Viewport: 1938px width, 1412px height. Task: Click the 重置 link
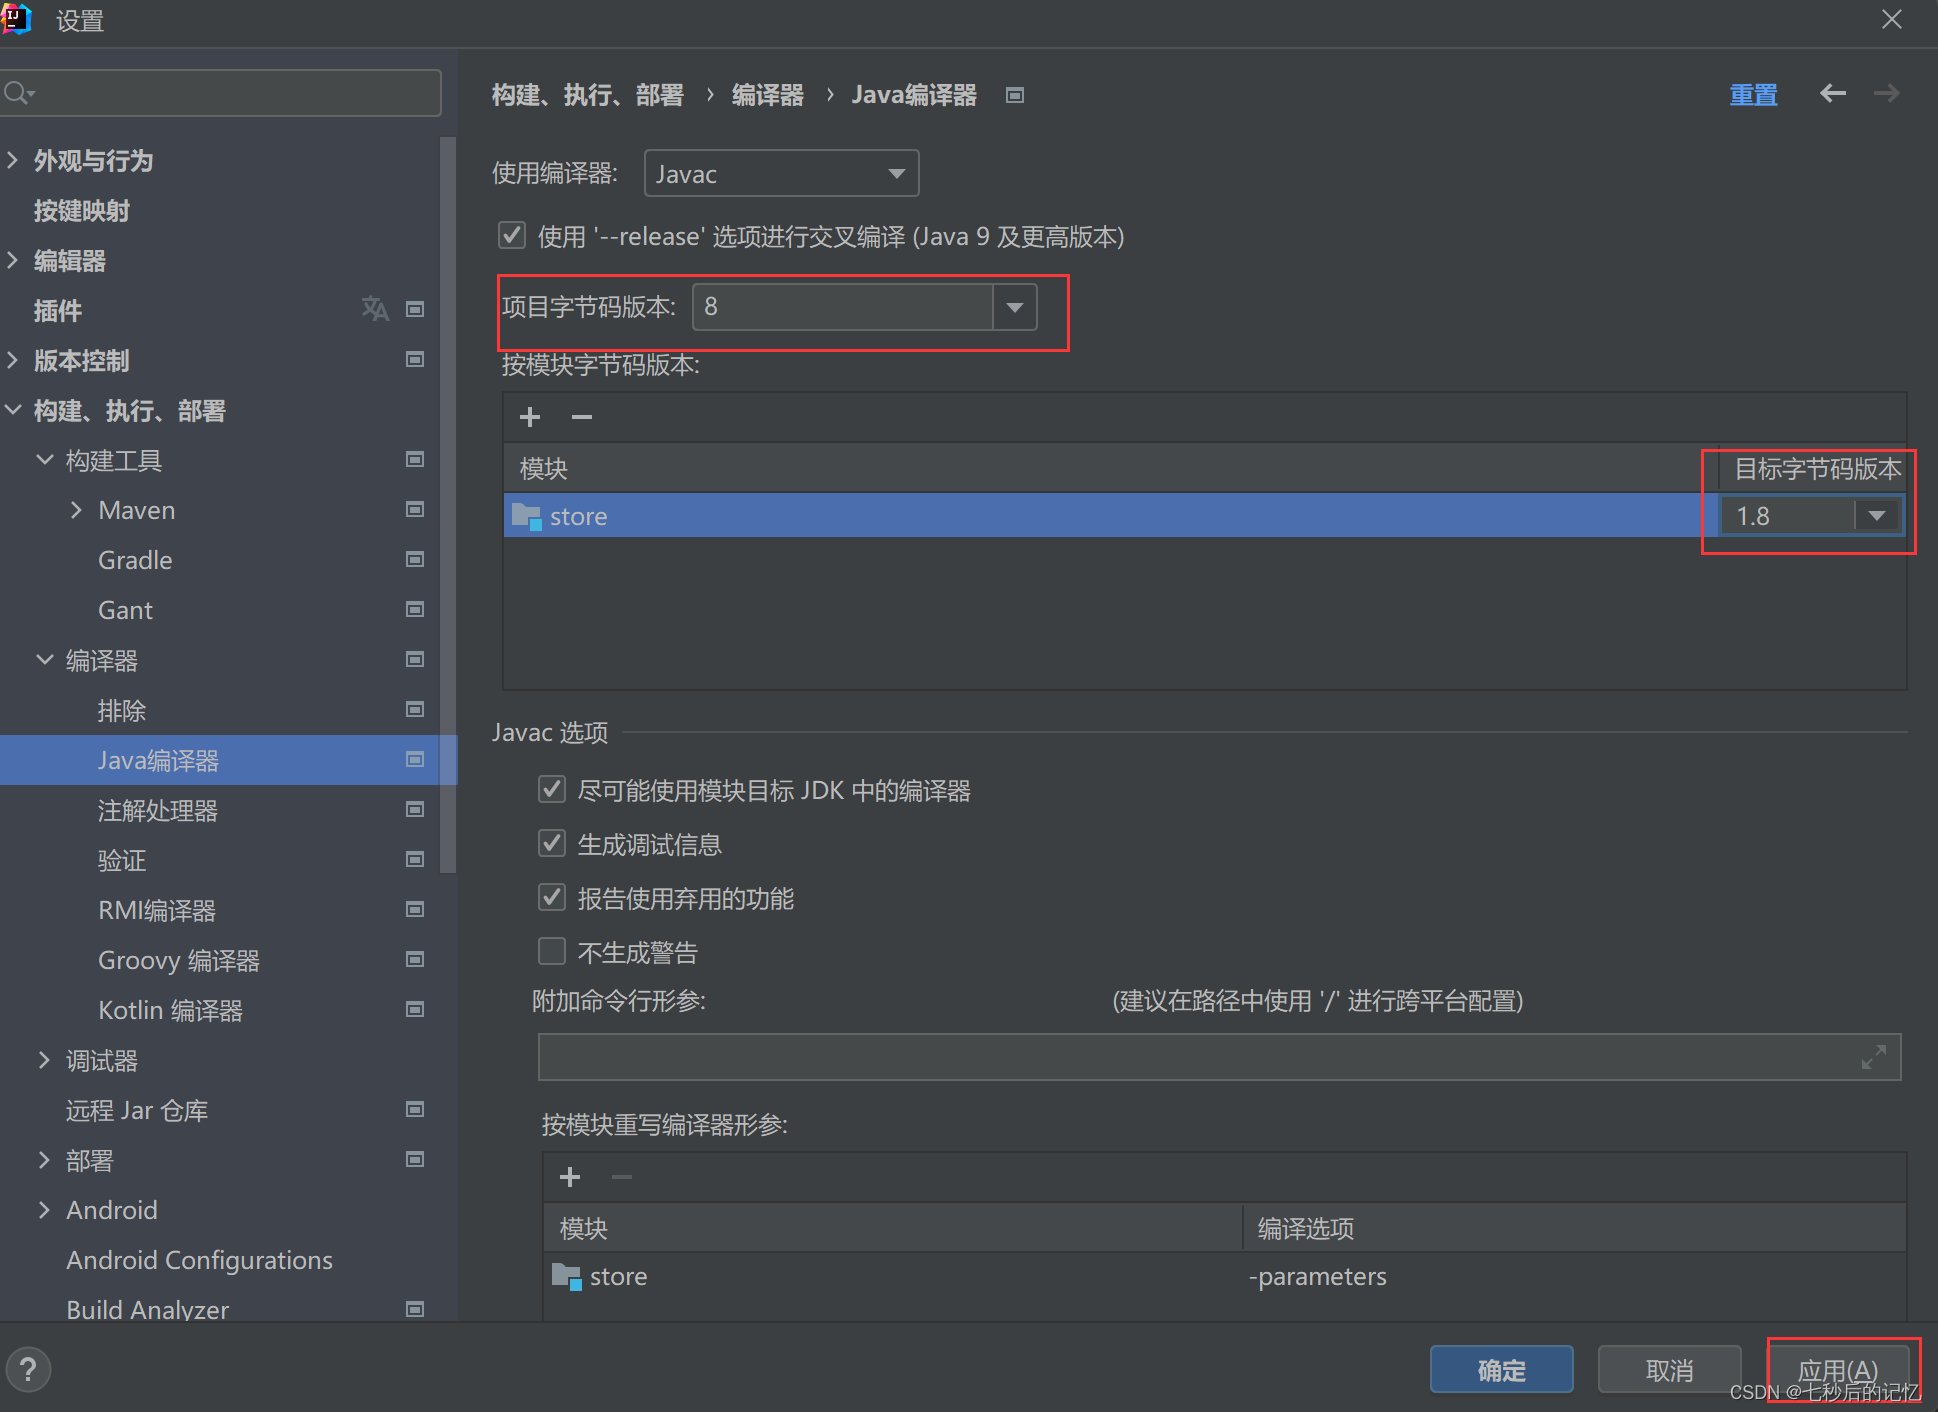(1753, 93)
